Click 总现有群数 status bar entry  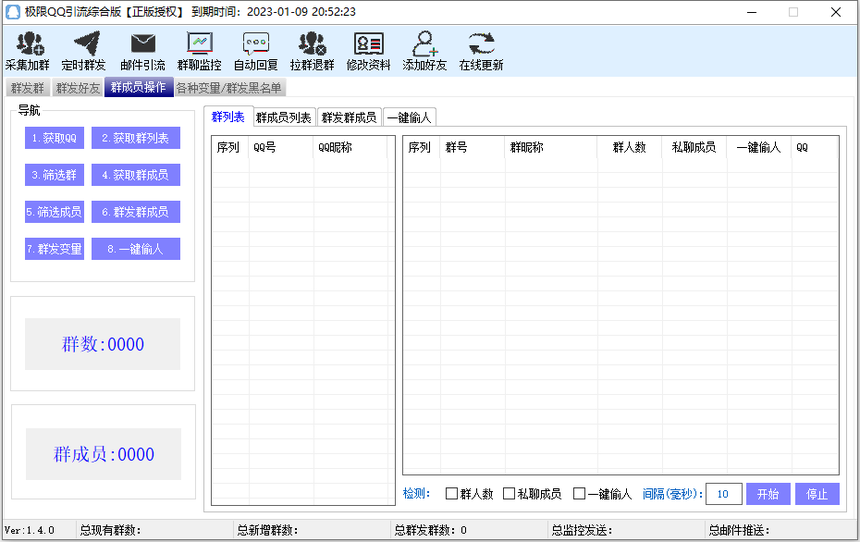(110, 530)
